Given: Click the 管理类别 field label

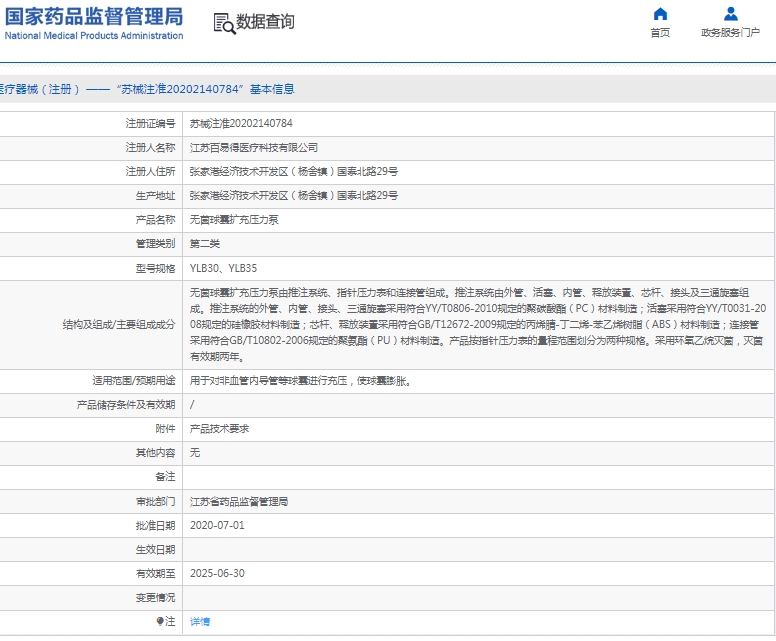Looking at the screenshot, I should click(155, 244).
